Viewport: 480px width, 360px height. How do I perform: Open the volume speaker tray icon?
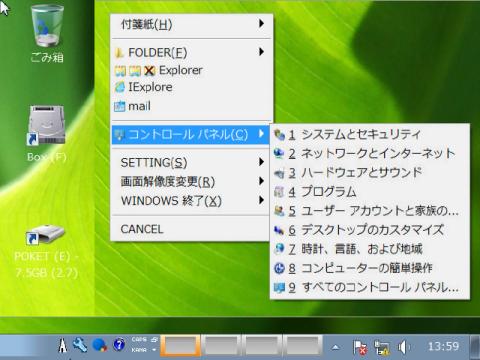point(403,347)
